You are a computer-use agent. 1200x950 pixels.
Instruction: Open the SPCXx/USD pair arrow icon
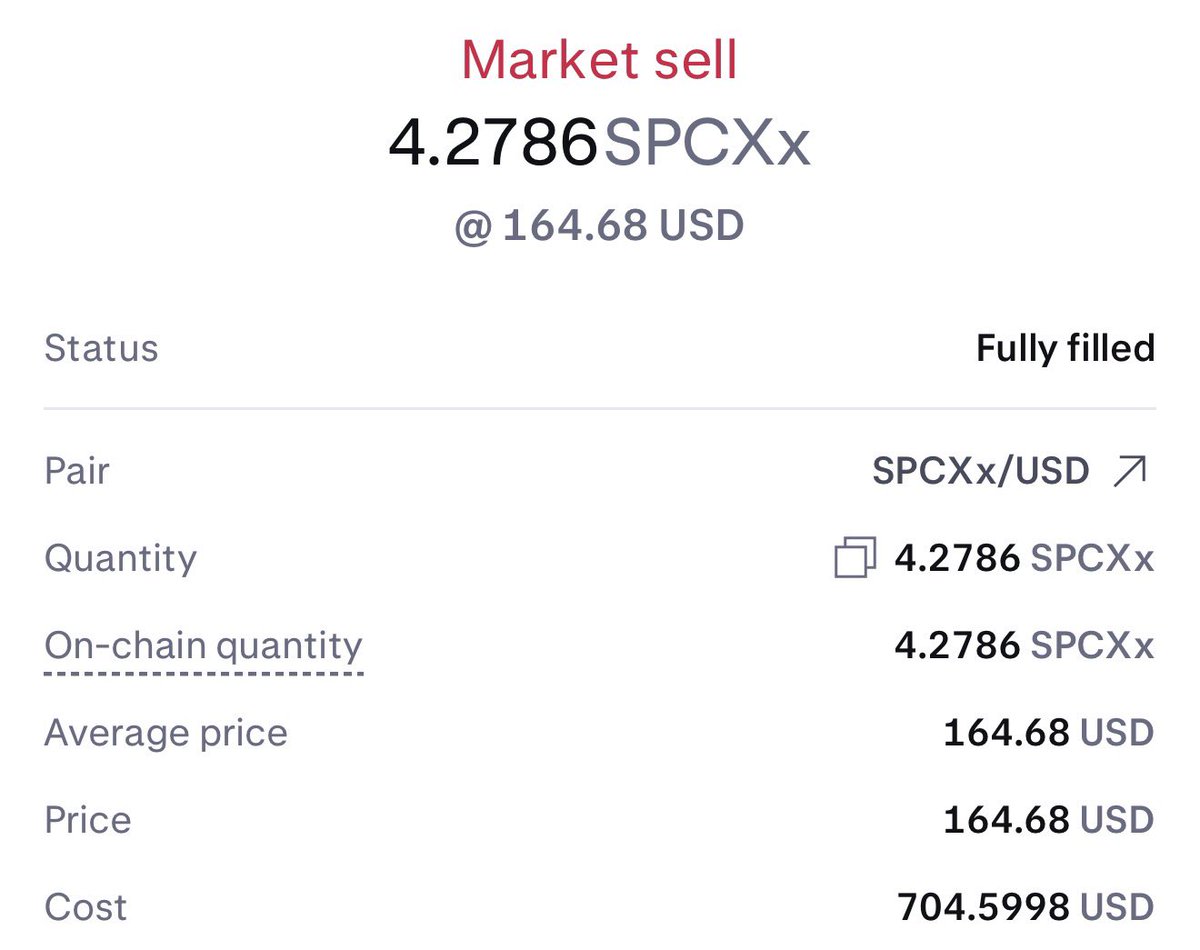point(1130,470)
